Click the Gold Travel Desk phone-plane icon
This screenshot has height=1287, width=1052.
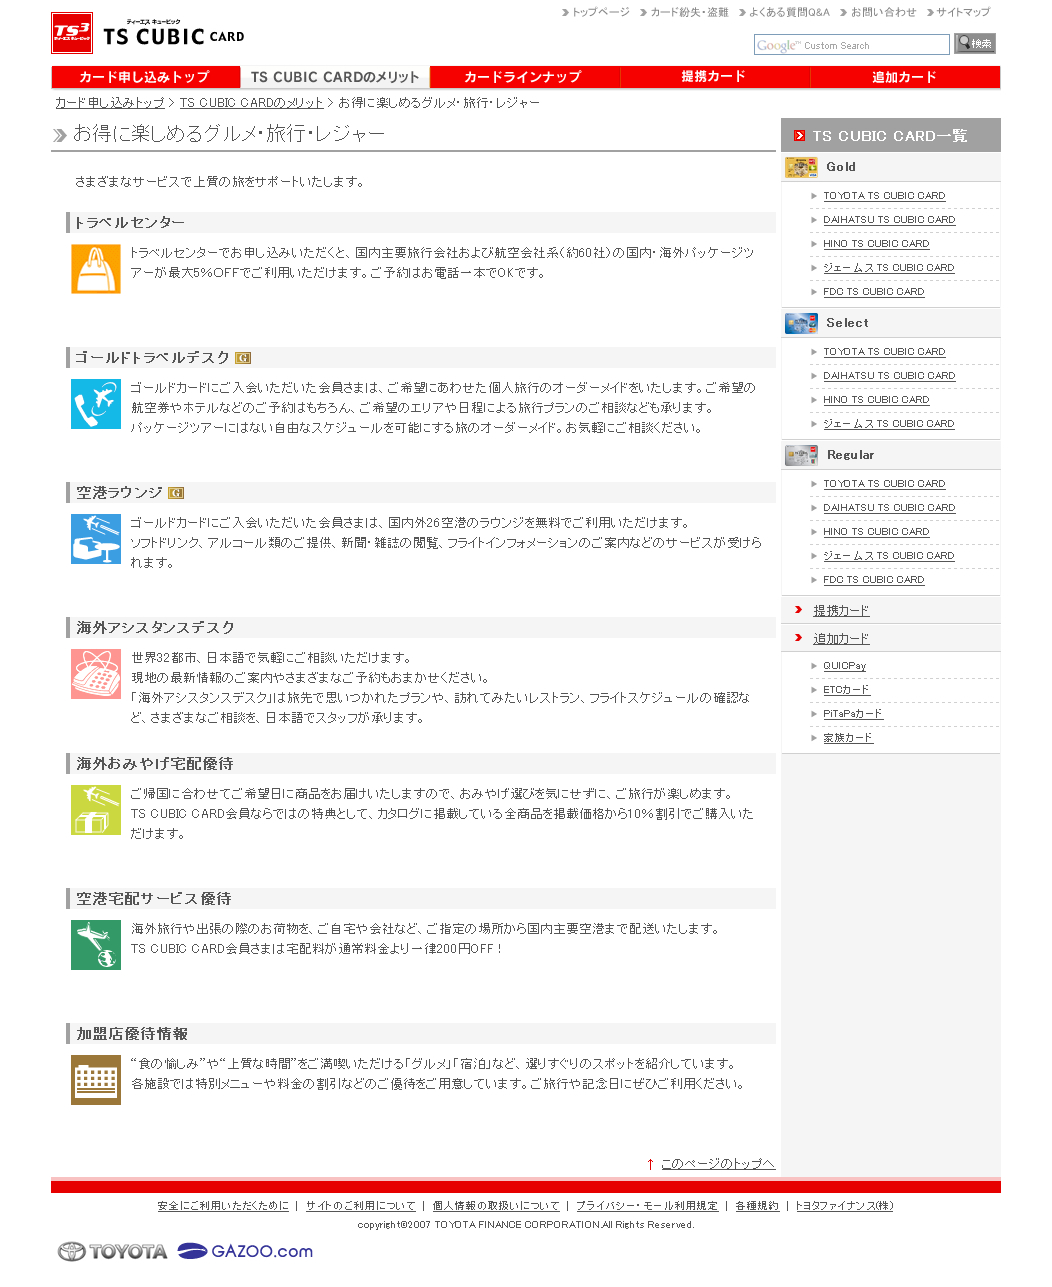coord(96,404)
